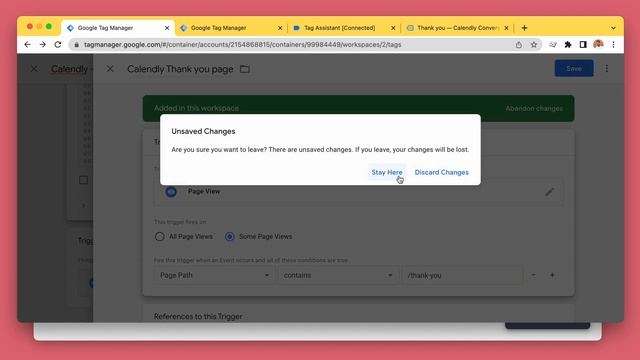Bookmark this page with star icon
The image size is (640, 360).
[533, 44]
